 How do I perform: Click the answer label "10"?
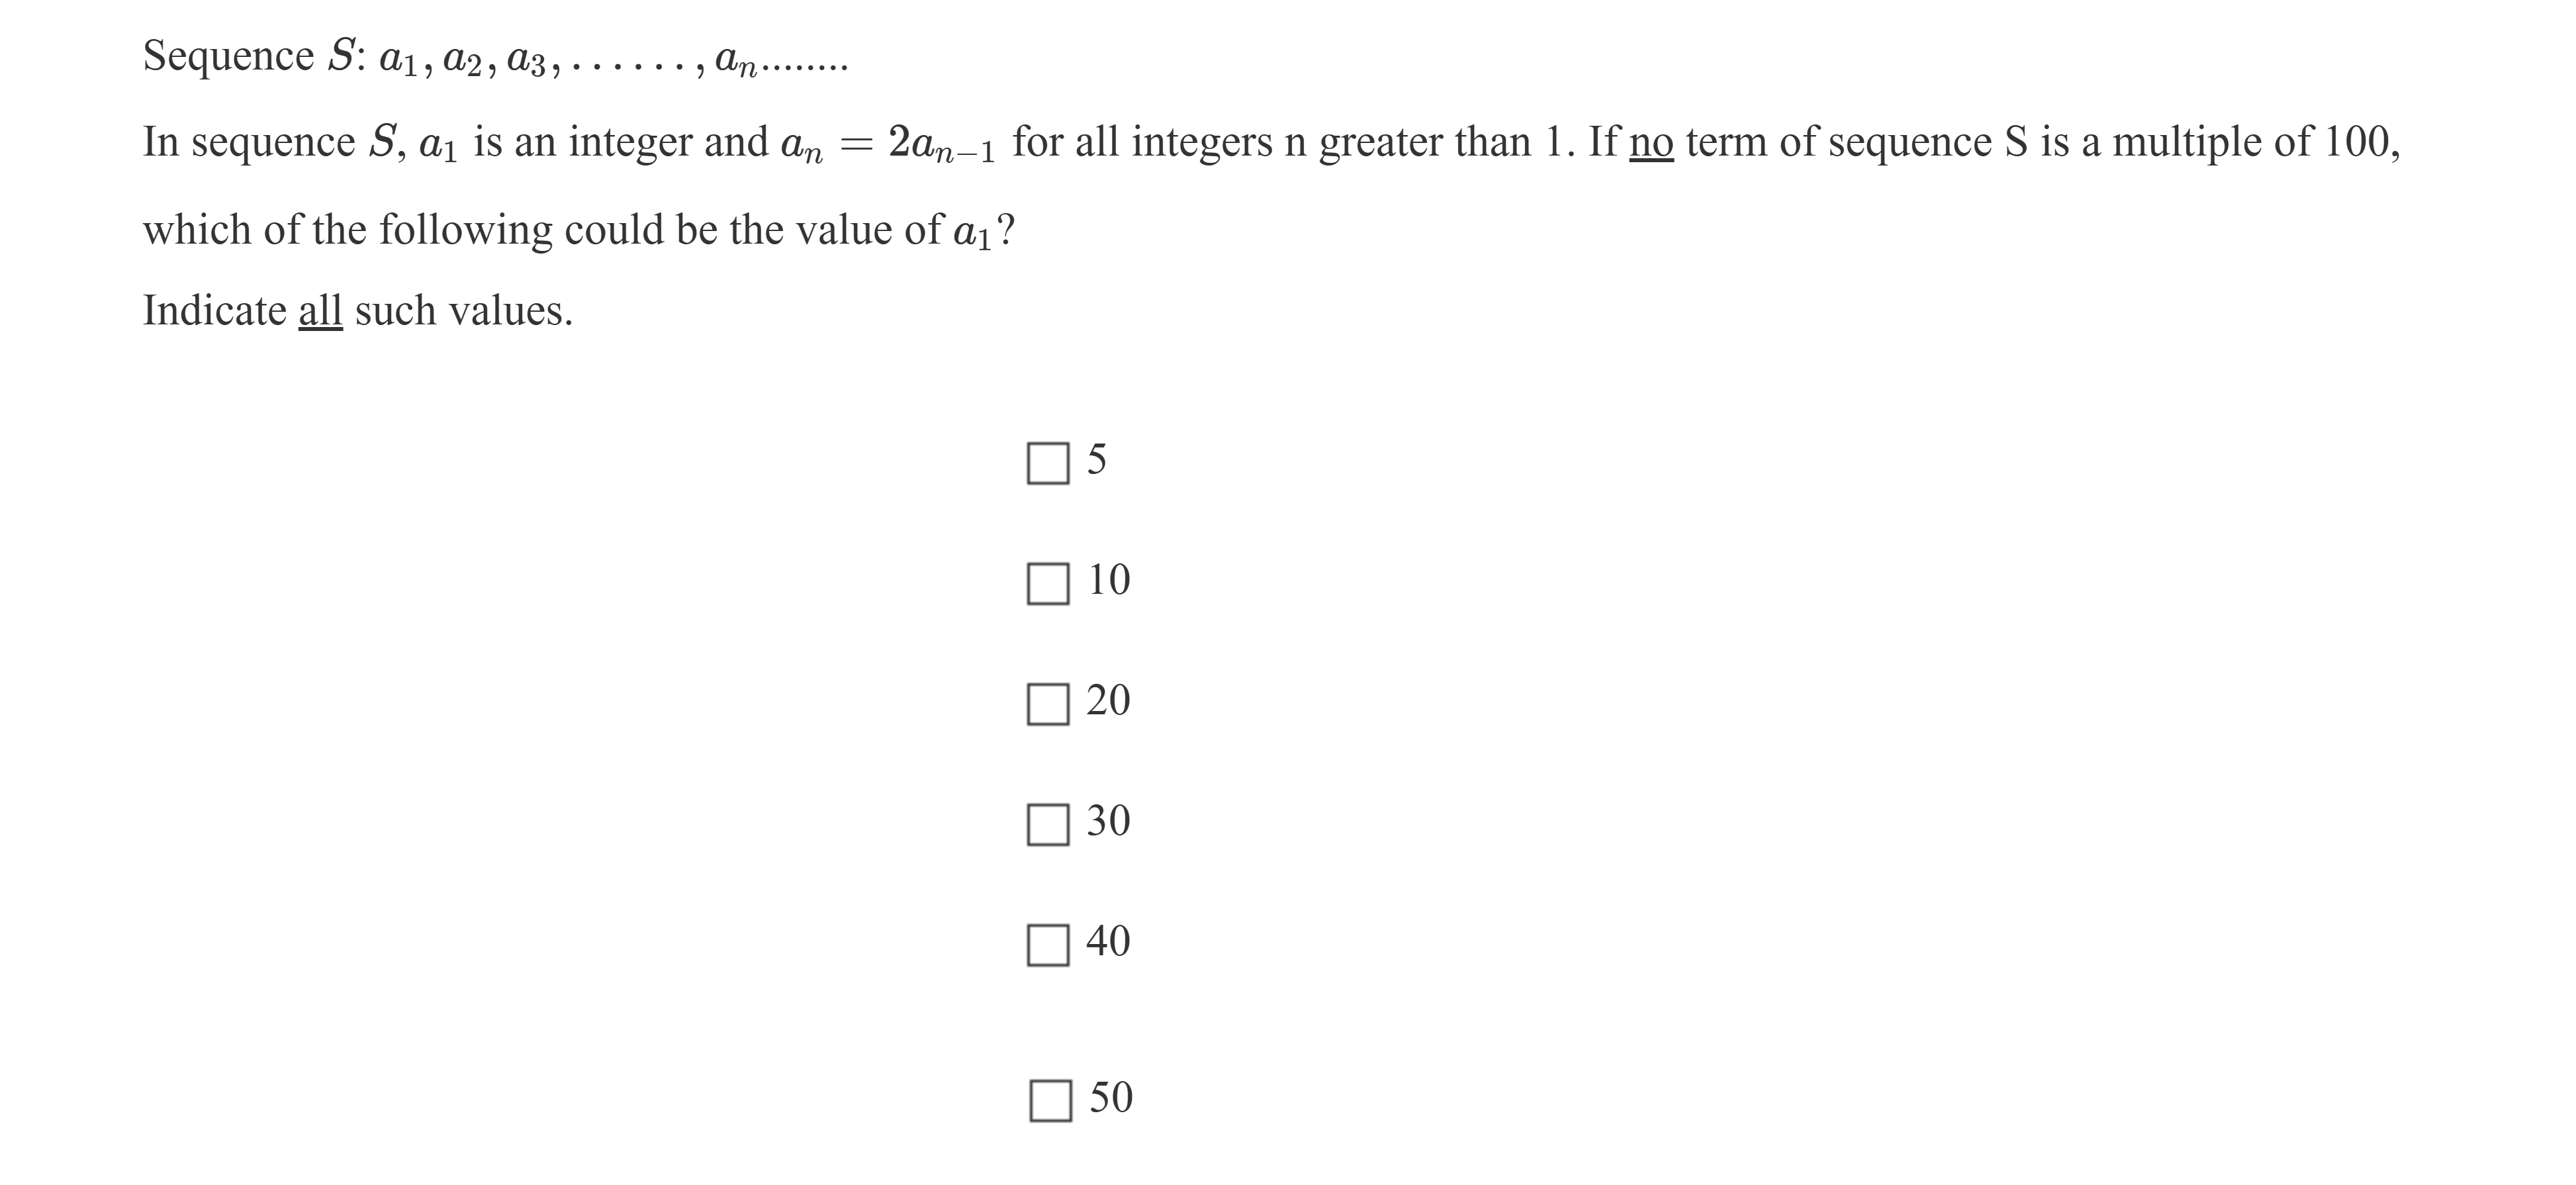click(1108, 580)
